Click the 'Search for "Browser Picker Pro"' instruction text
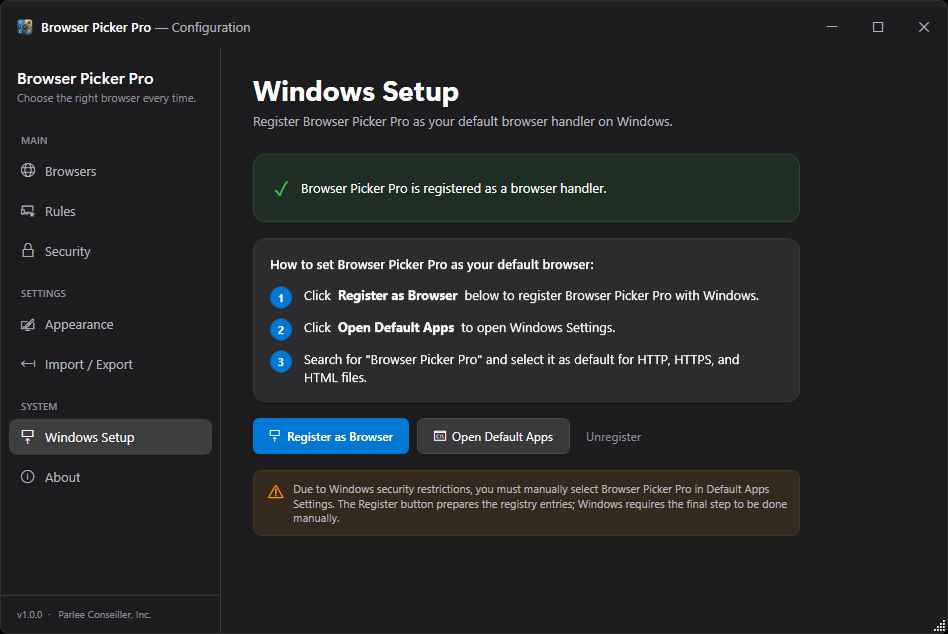This screenshot has width=948, height=634. click(x=521, y=368)
